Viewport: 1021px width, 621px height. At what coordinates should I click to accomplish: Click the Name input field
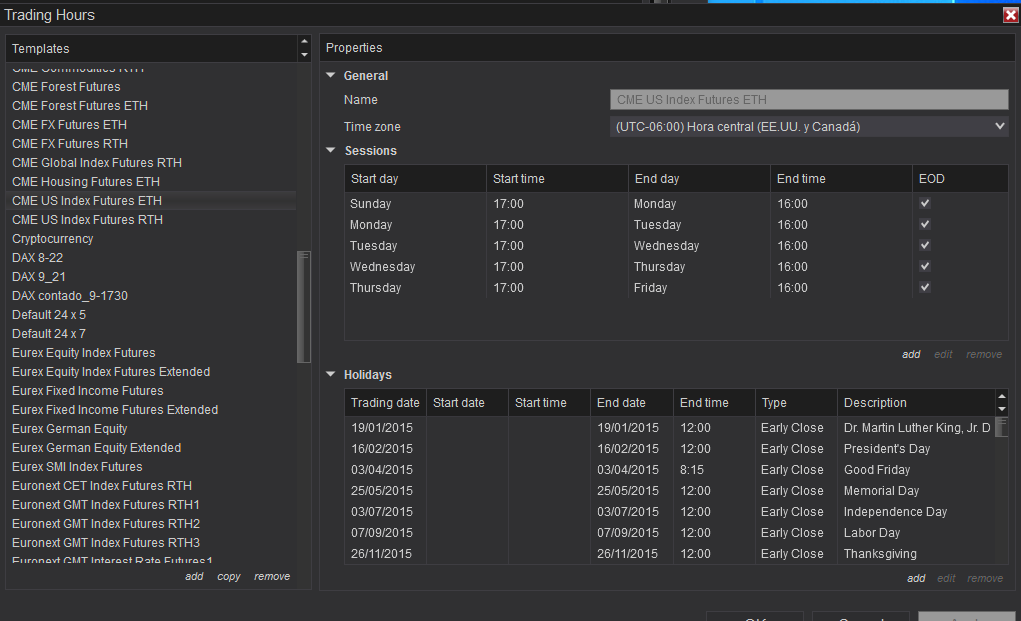808,100
